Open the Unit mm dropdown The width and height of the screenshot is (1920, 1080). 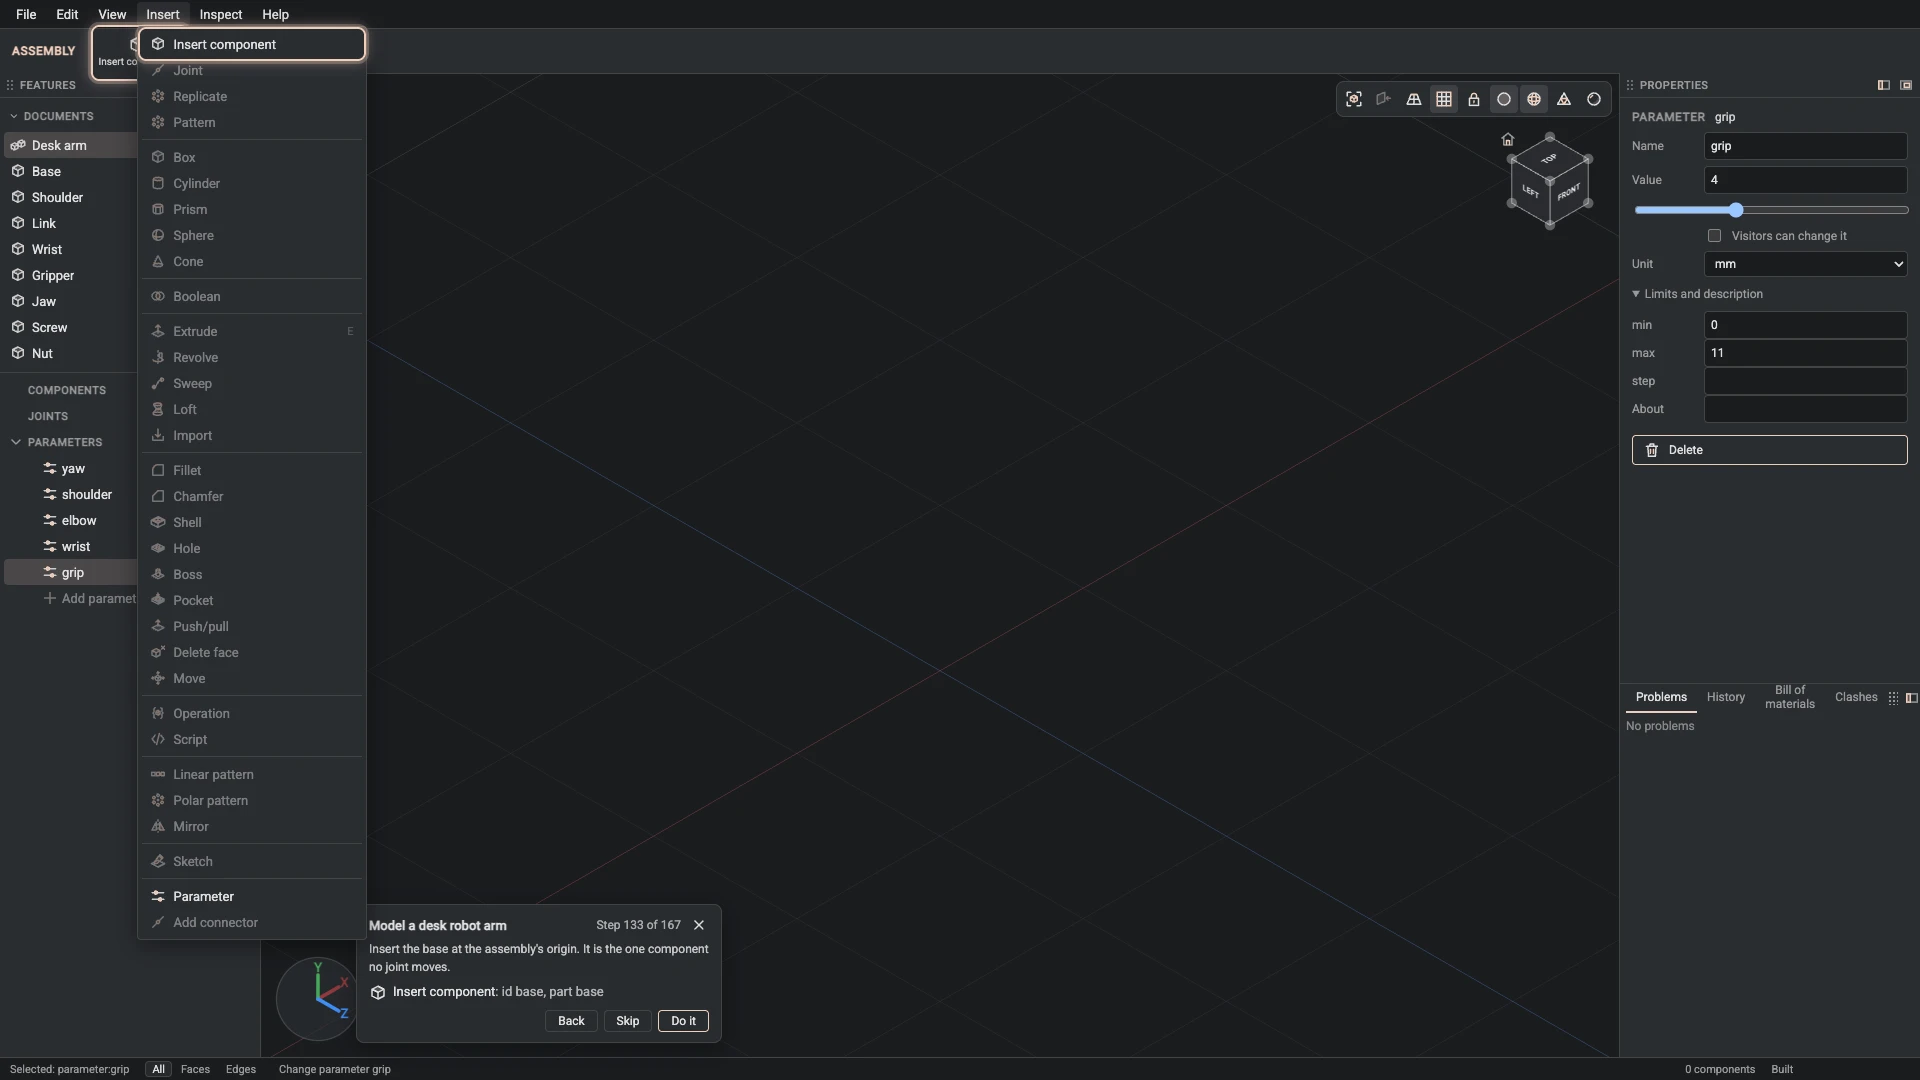pyautogui.click(x=1806, y=264)
